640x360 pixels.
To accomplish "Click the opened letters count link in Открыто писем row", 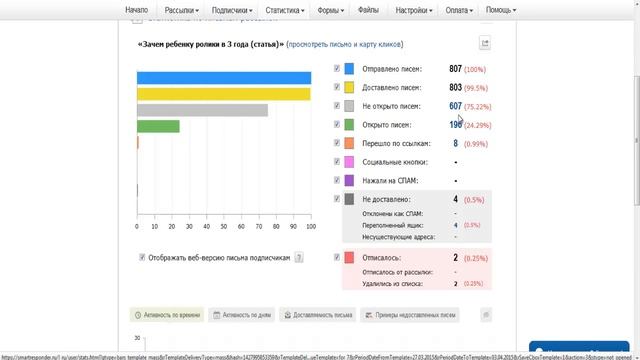I will point(455,125).
